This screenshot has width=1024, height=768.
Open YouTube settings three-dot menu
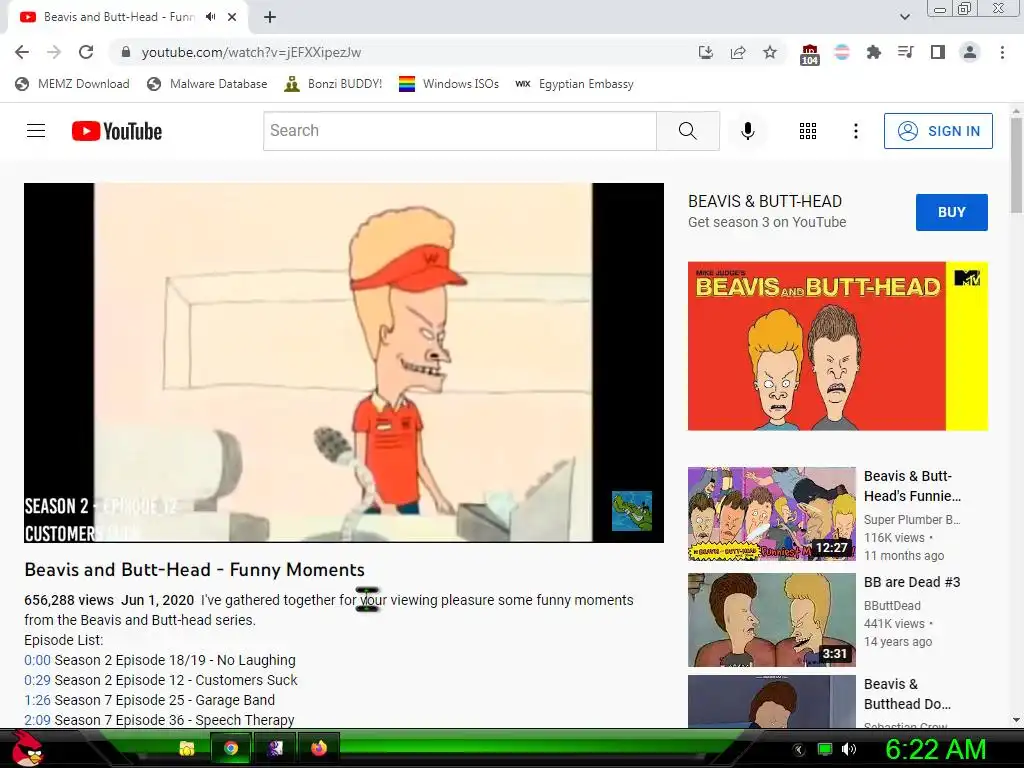856,131
